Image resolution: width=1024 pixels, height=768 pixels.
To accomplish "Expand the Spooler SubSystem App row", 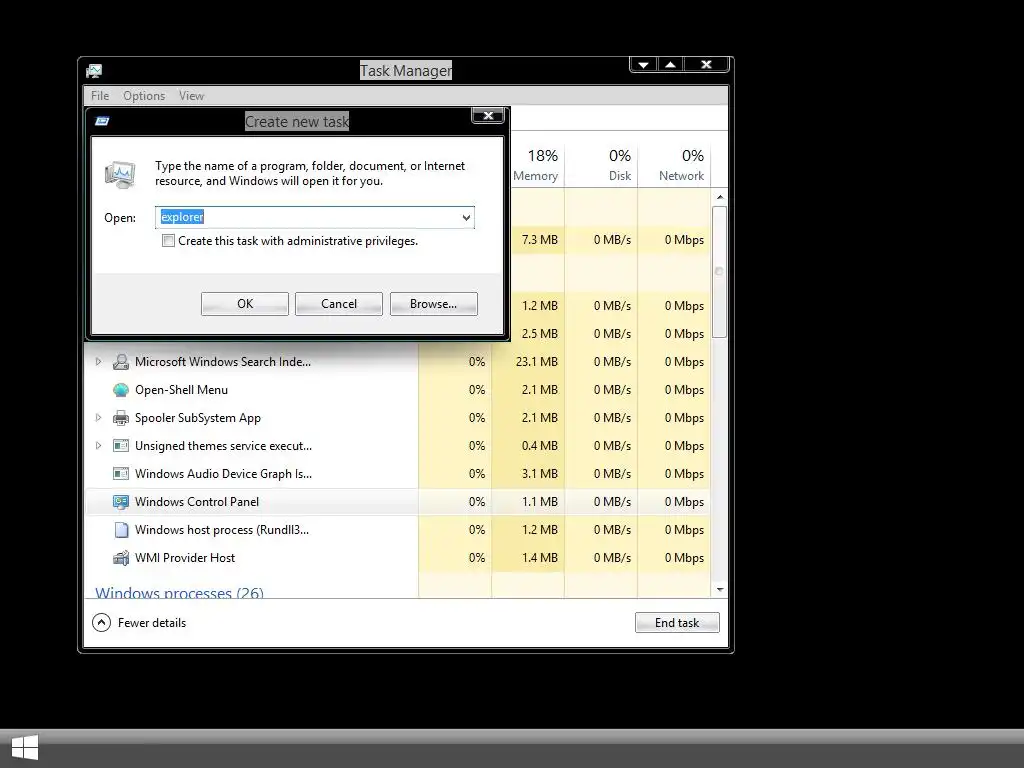I will coord(98,417).
